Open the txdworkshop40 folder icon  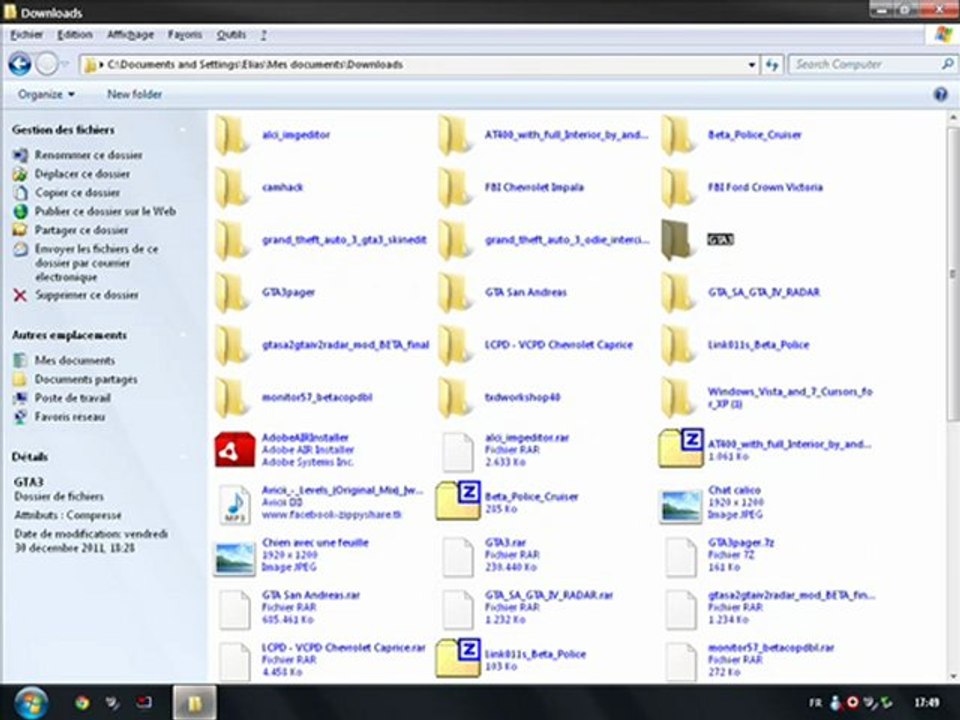[x=455, y=398]
